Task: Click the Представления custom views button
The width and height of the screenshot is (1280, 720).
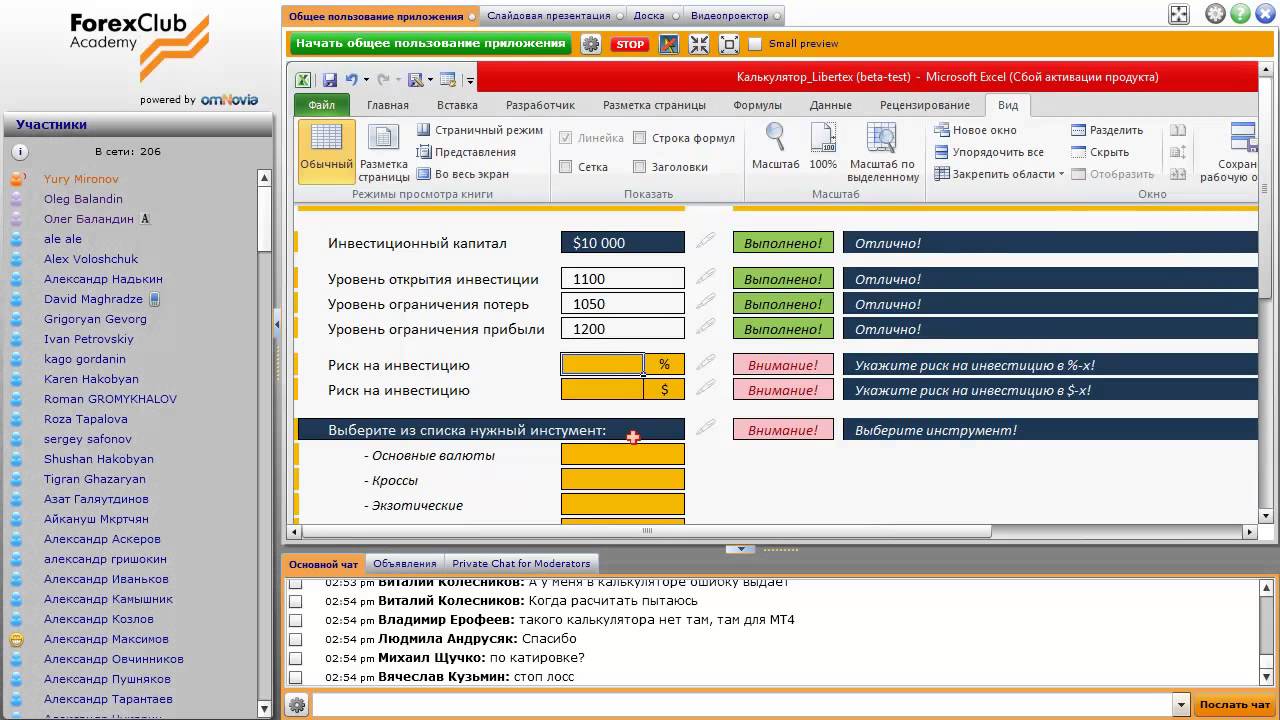Action: 466,152
